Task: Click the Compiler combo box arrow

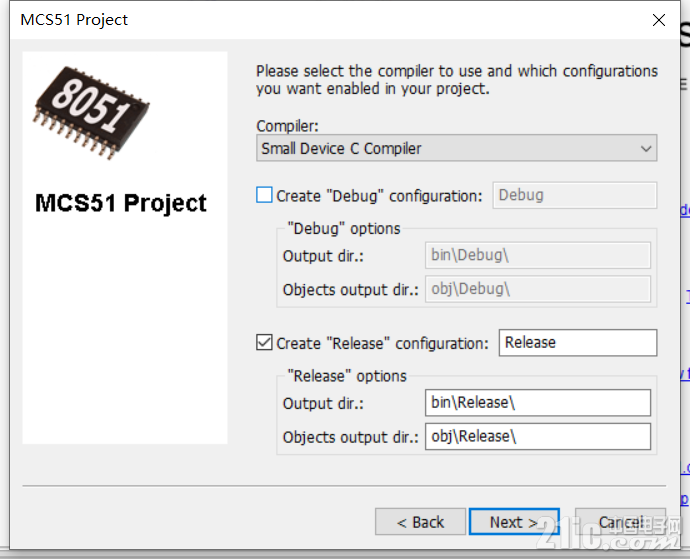Action: (x=646, y=149)
